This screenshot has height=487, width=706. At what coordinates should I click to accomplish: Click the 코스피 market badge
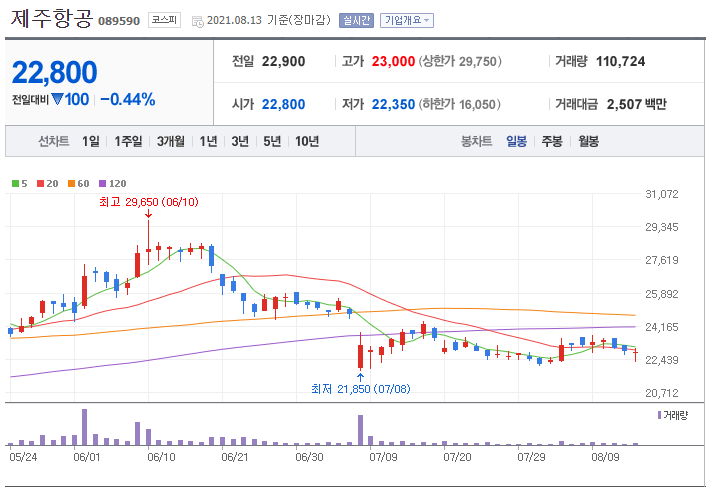click(x=164, y=20)
